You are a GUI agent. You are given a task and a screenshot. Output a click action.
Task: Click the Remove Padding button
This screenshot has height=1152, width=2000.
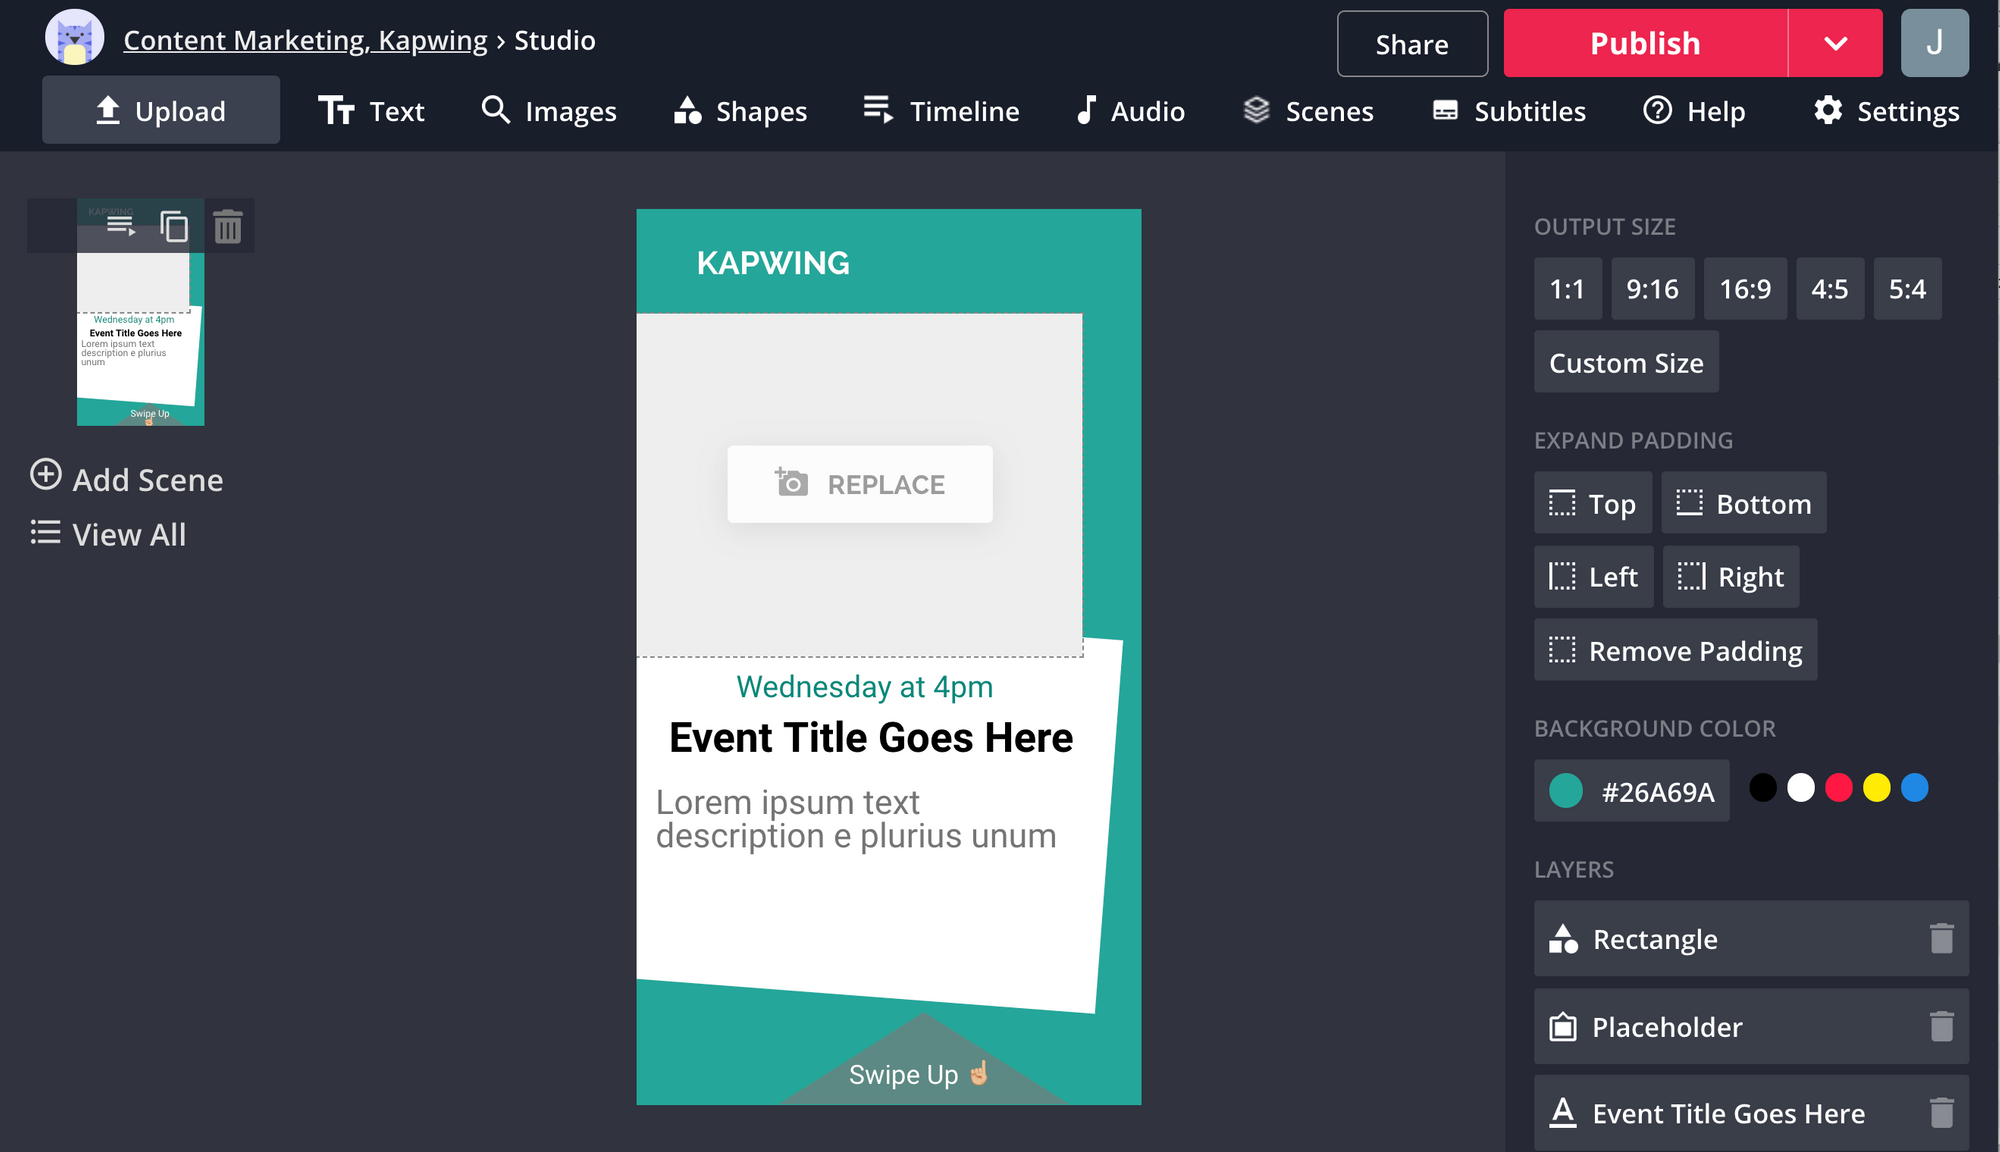coord(1675,651)
